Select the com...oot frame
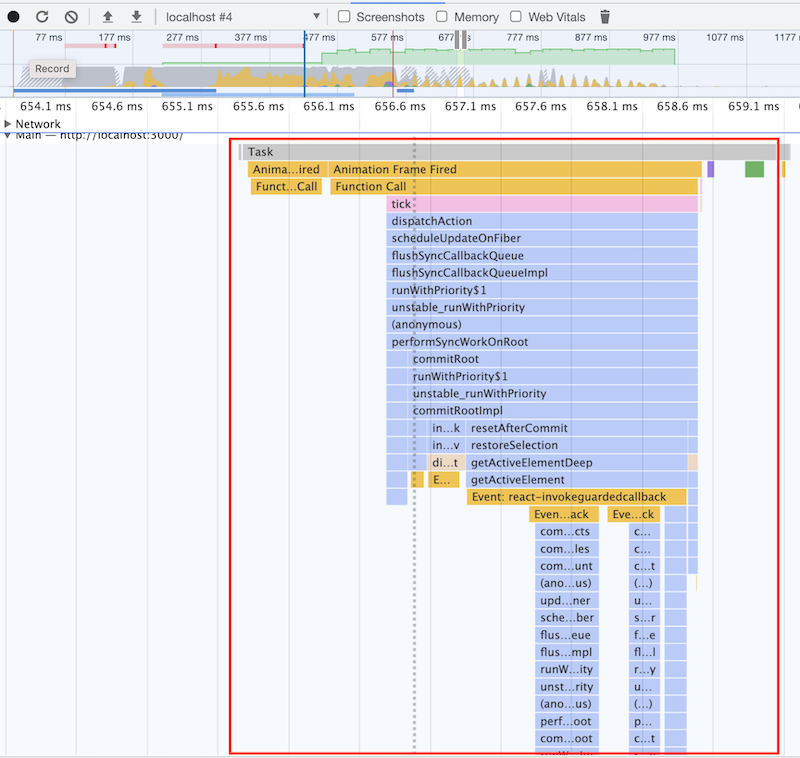The height and width of the screenshot is (758, 800). [566, 739]
